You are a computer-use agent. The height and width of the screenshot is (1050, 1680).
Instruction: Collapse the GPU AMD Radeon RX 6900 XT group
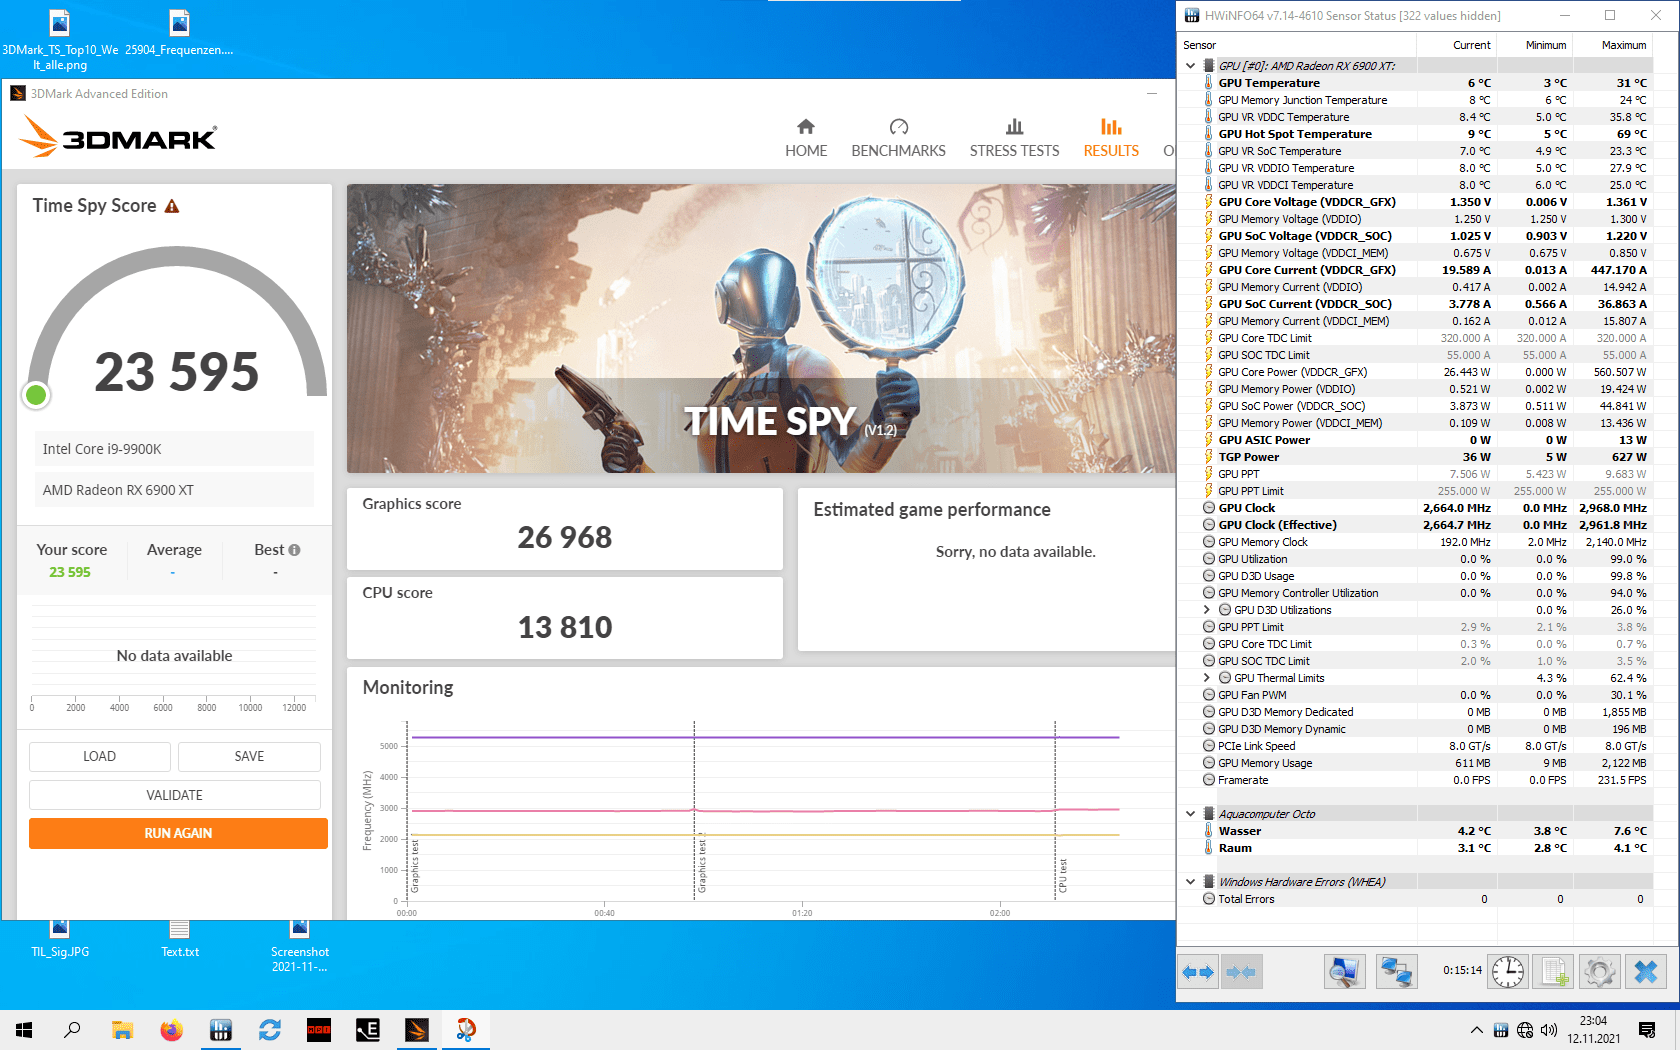(x=1190, y=66)
